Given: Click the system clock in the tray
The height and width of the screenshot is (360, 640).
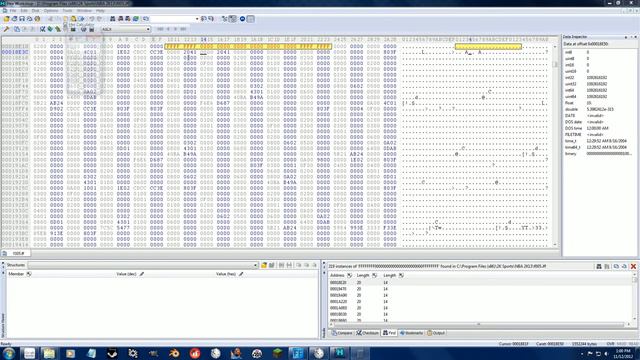Looking at the screenshot, I should coord(624,353).
